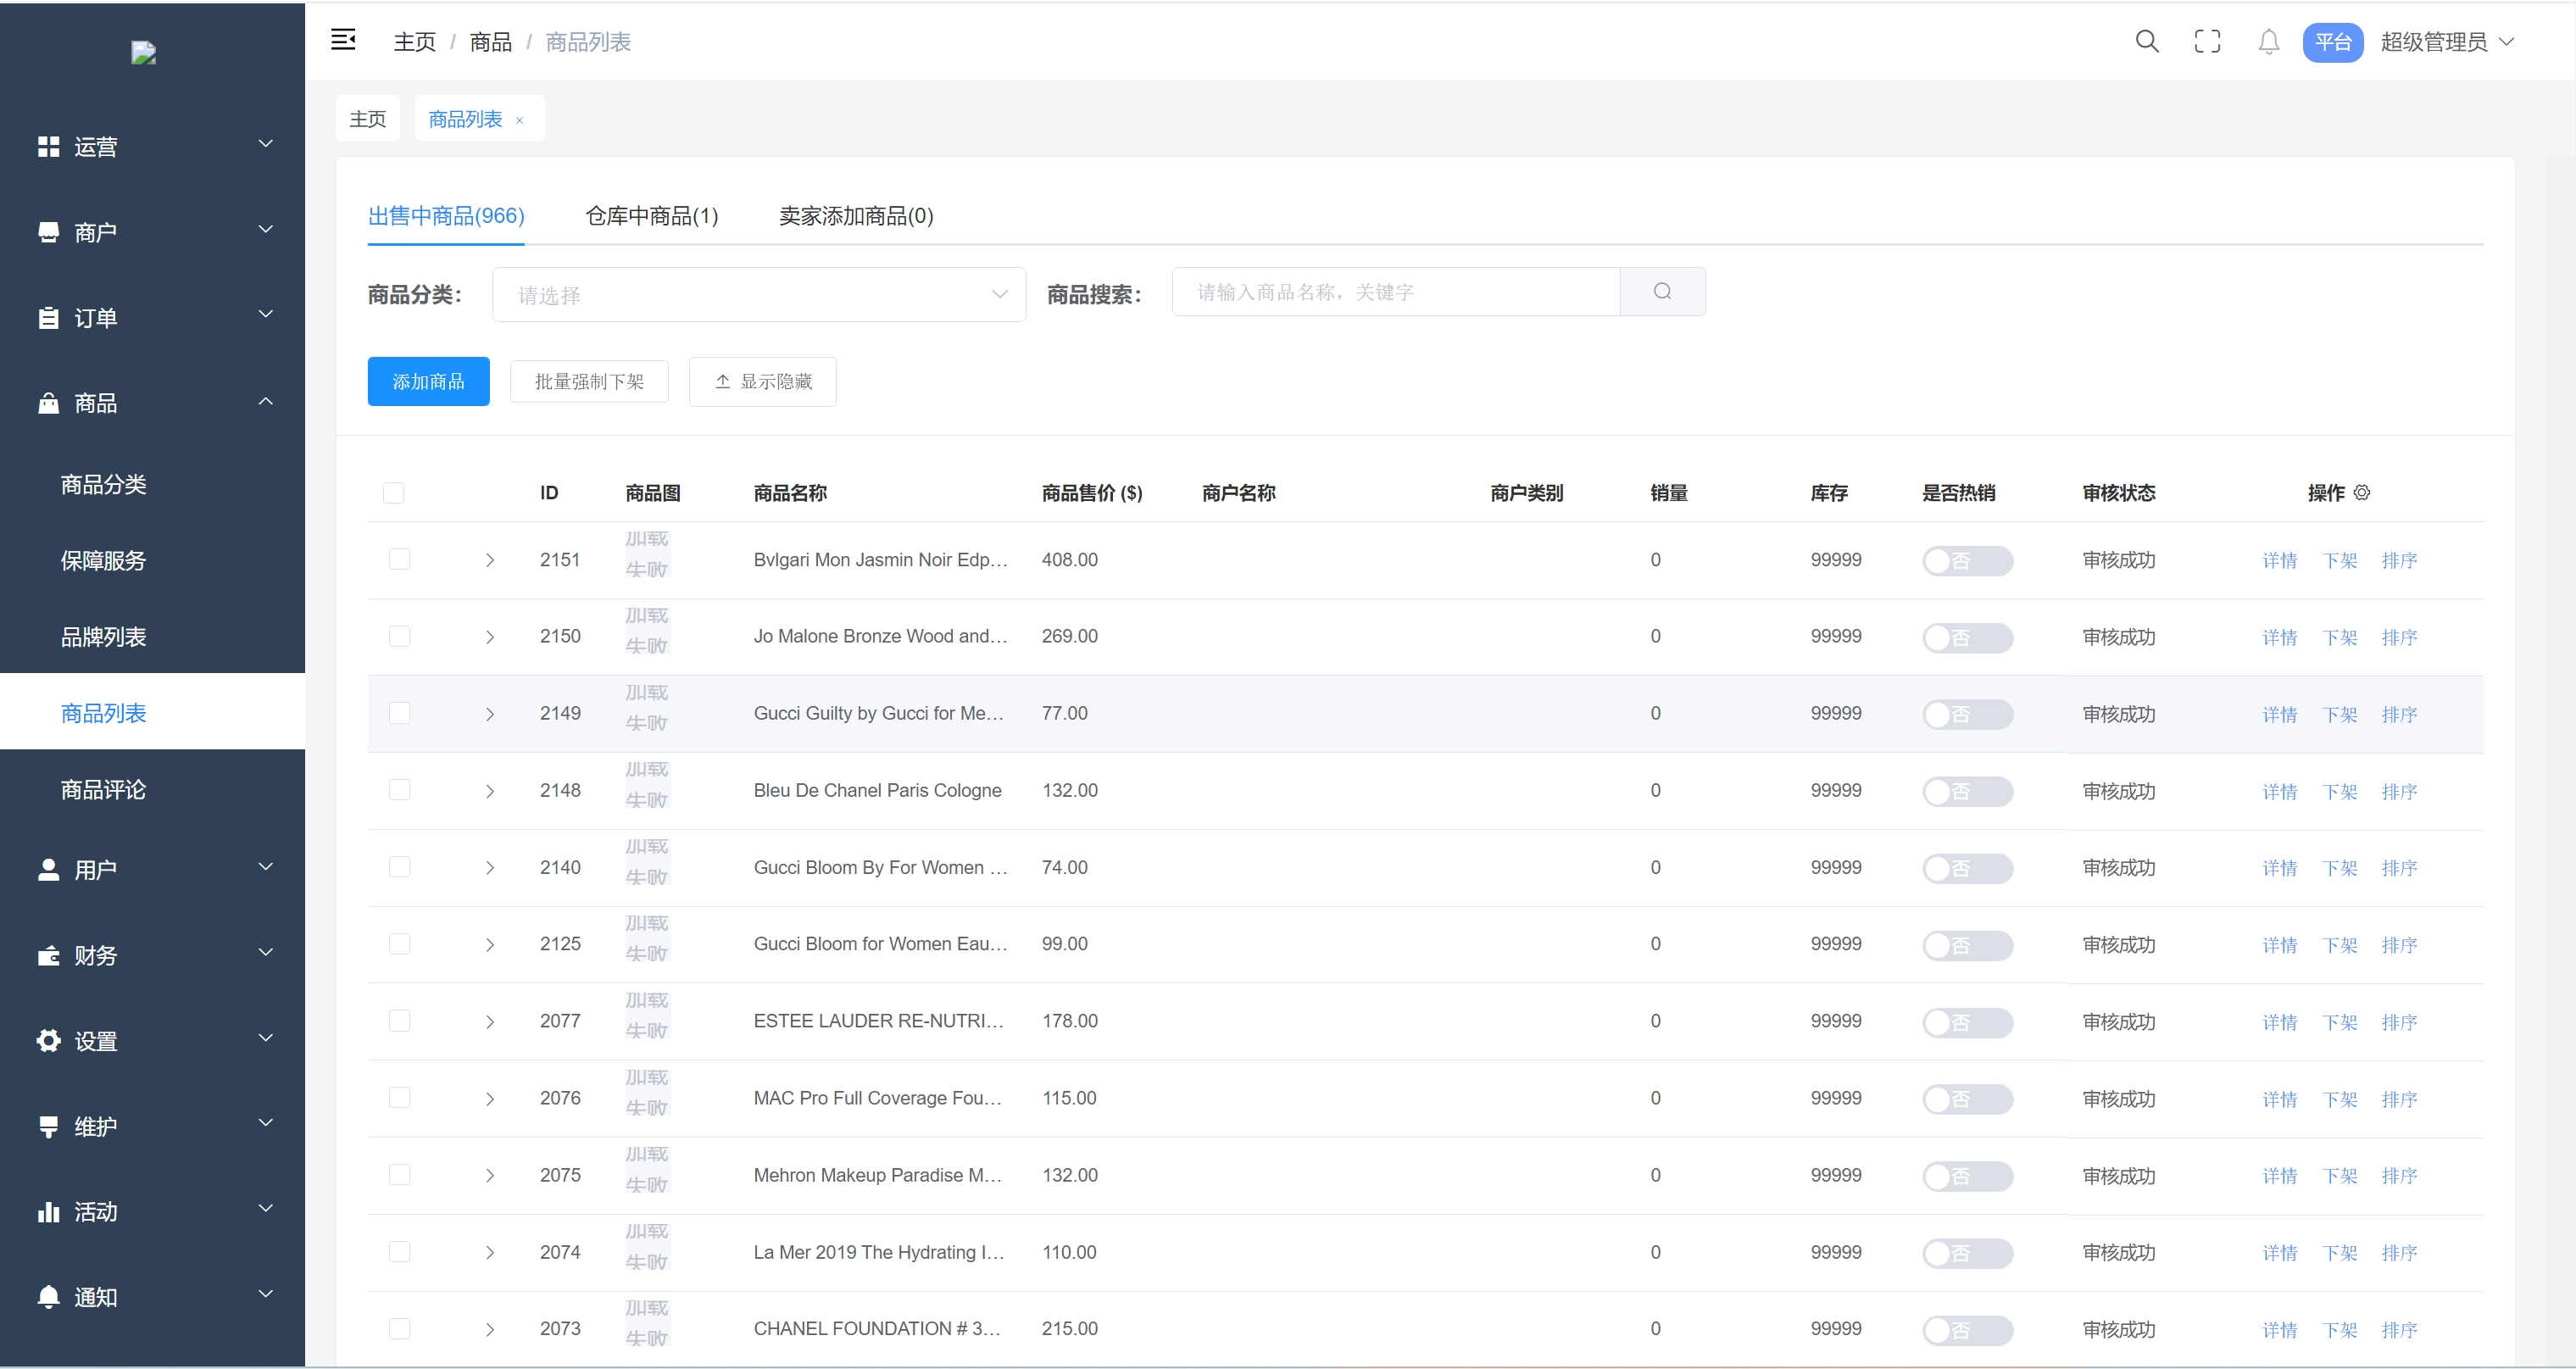This screenshot has height=1369, width=2576.
Task: Click the 财务 wallet icon
Action: pos(48,955)
